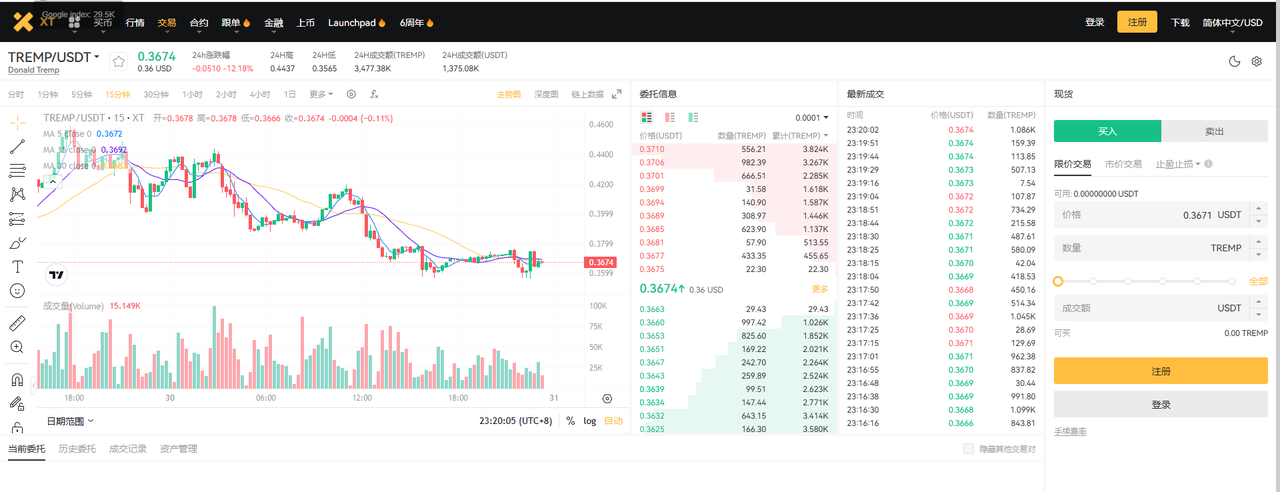Select the 卖出 sell button
Image resolution: width=1280 pixels, height=492 pixels.
pos(1215,131)
